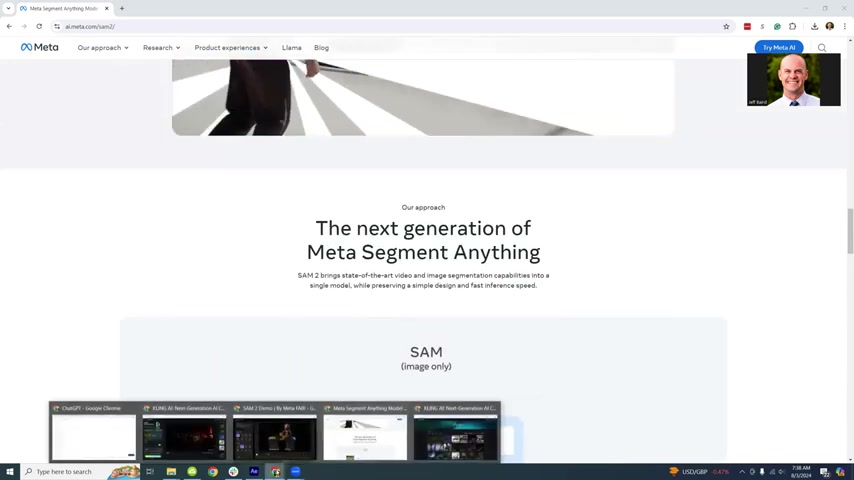Go back using browser back arrow
The image size is (854, 480).
9,26
